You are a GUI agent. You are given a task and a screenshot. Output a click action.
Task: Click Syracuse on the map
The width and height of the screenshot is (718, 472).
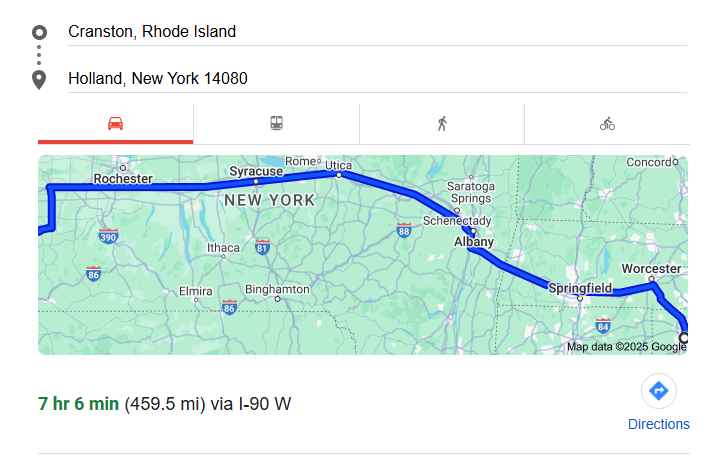(256, 171)
